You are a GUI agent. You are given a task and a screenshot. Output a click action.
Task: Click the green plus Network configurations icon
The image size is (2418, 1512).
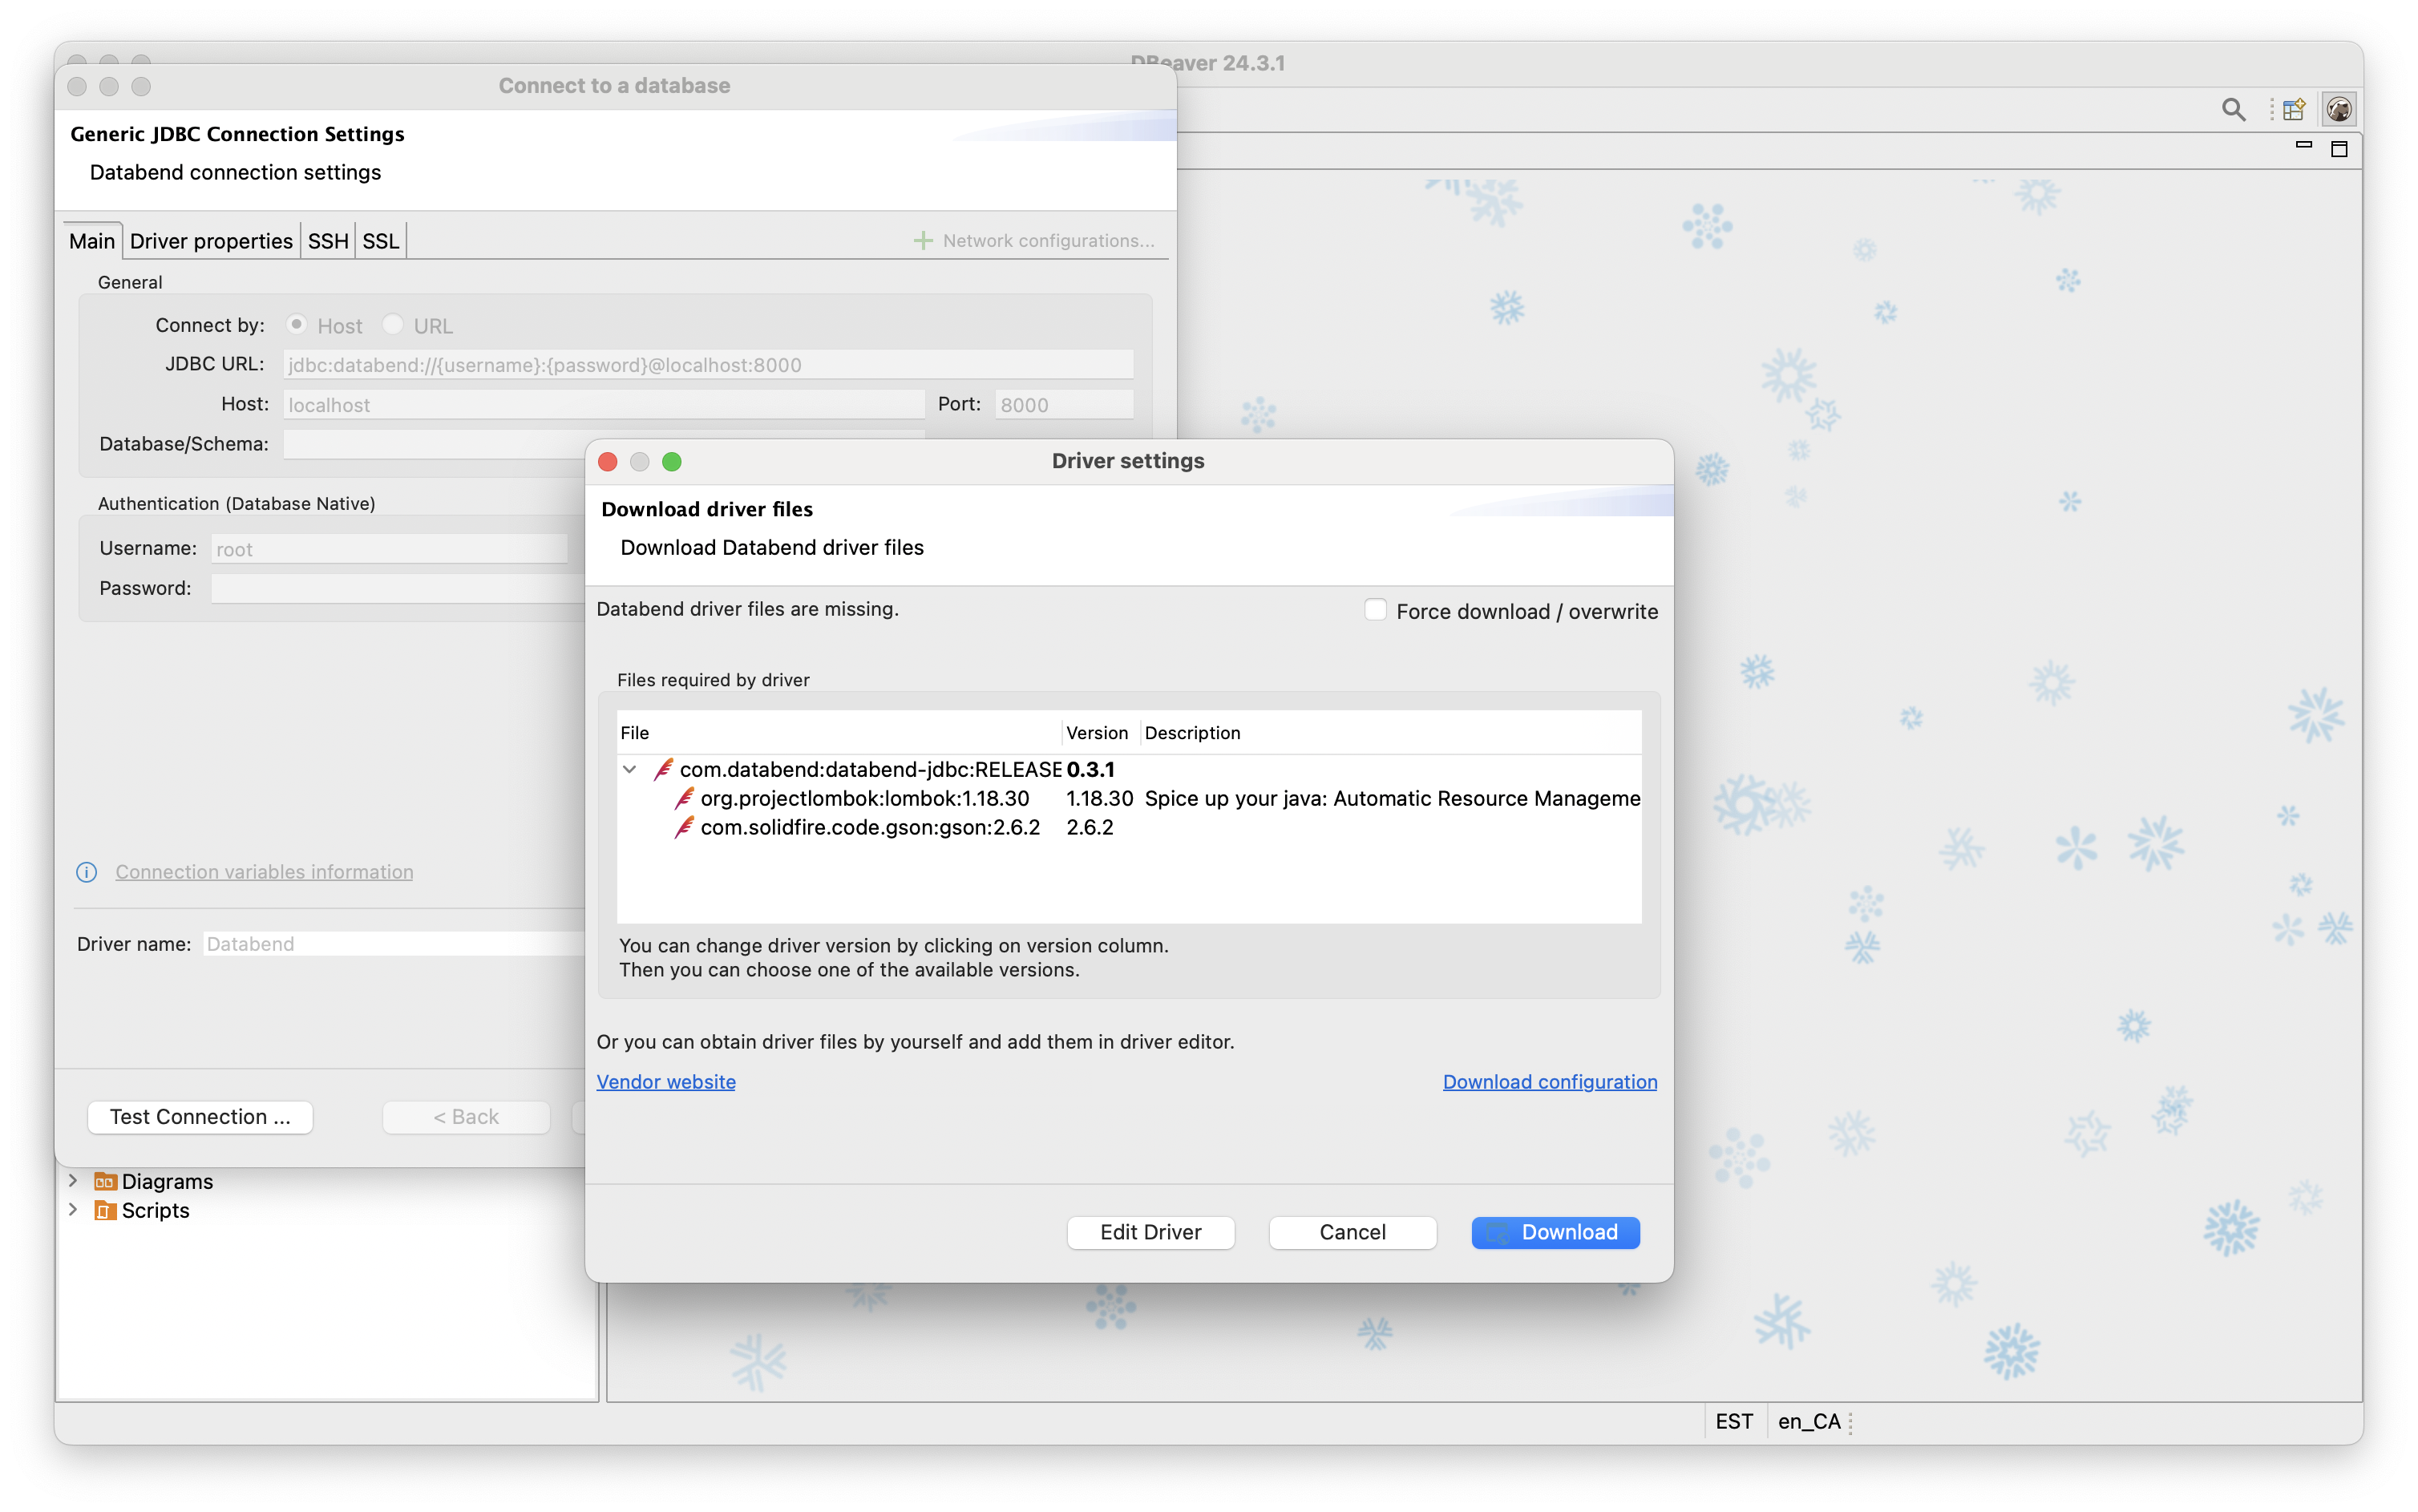click(x=923, y=241)
